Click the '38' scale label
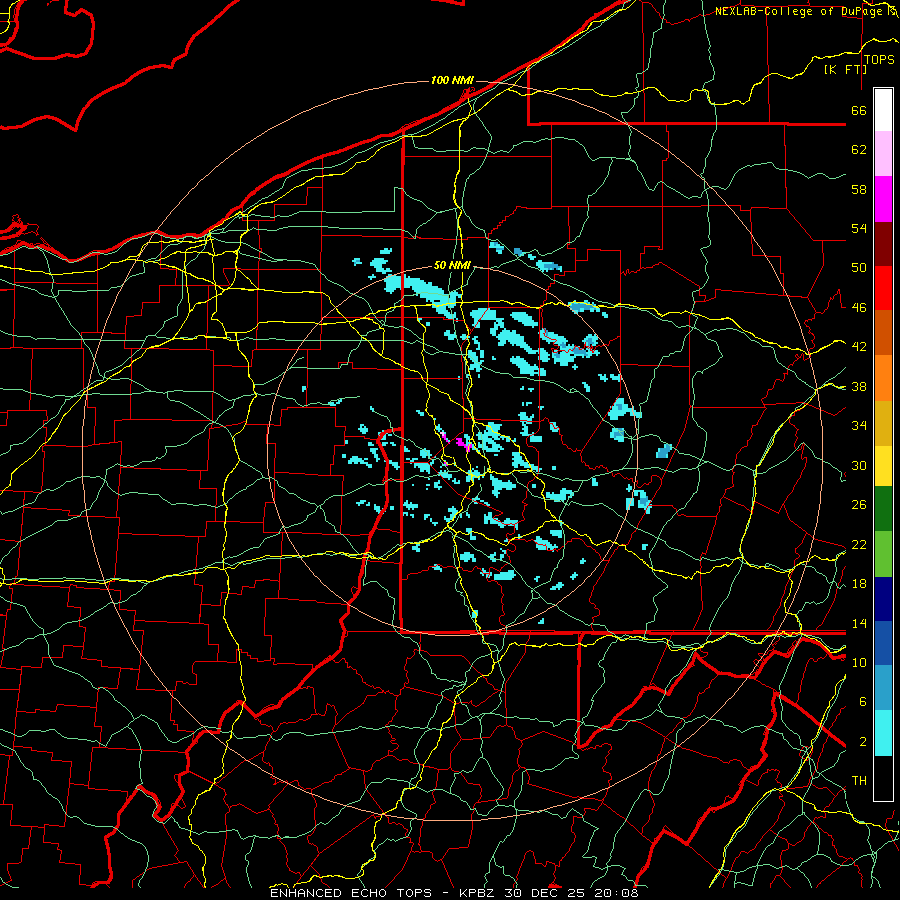Screen dimensions: 900x900 (x=859, y=386)
